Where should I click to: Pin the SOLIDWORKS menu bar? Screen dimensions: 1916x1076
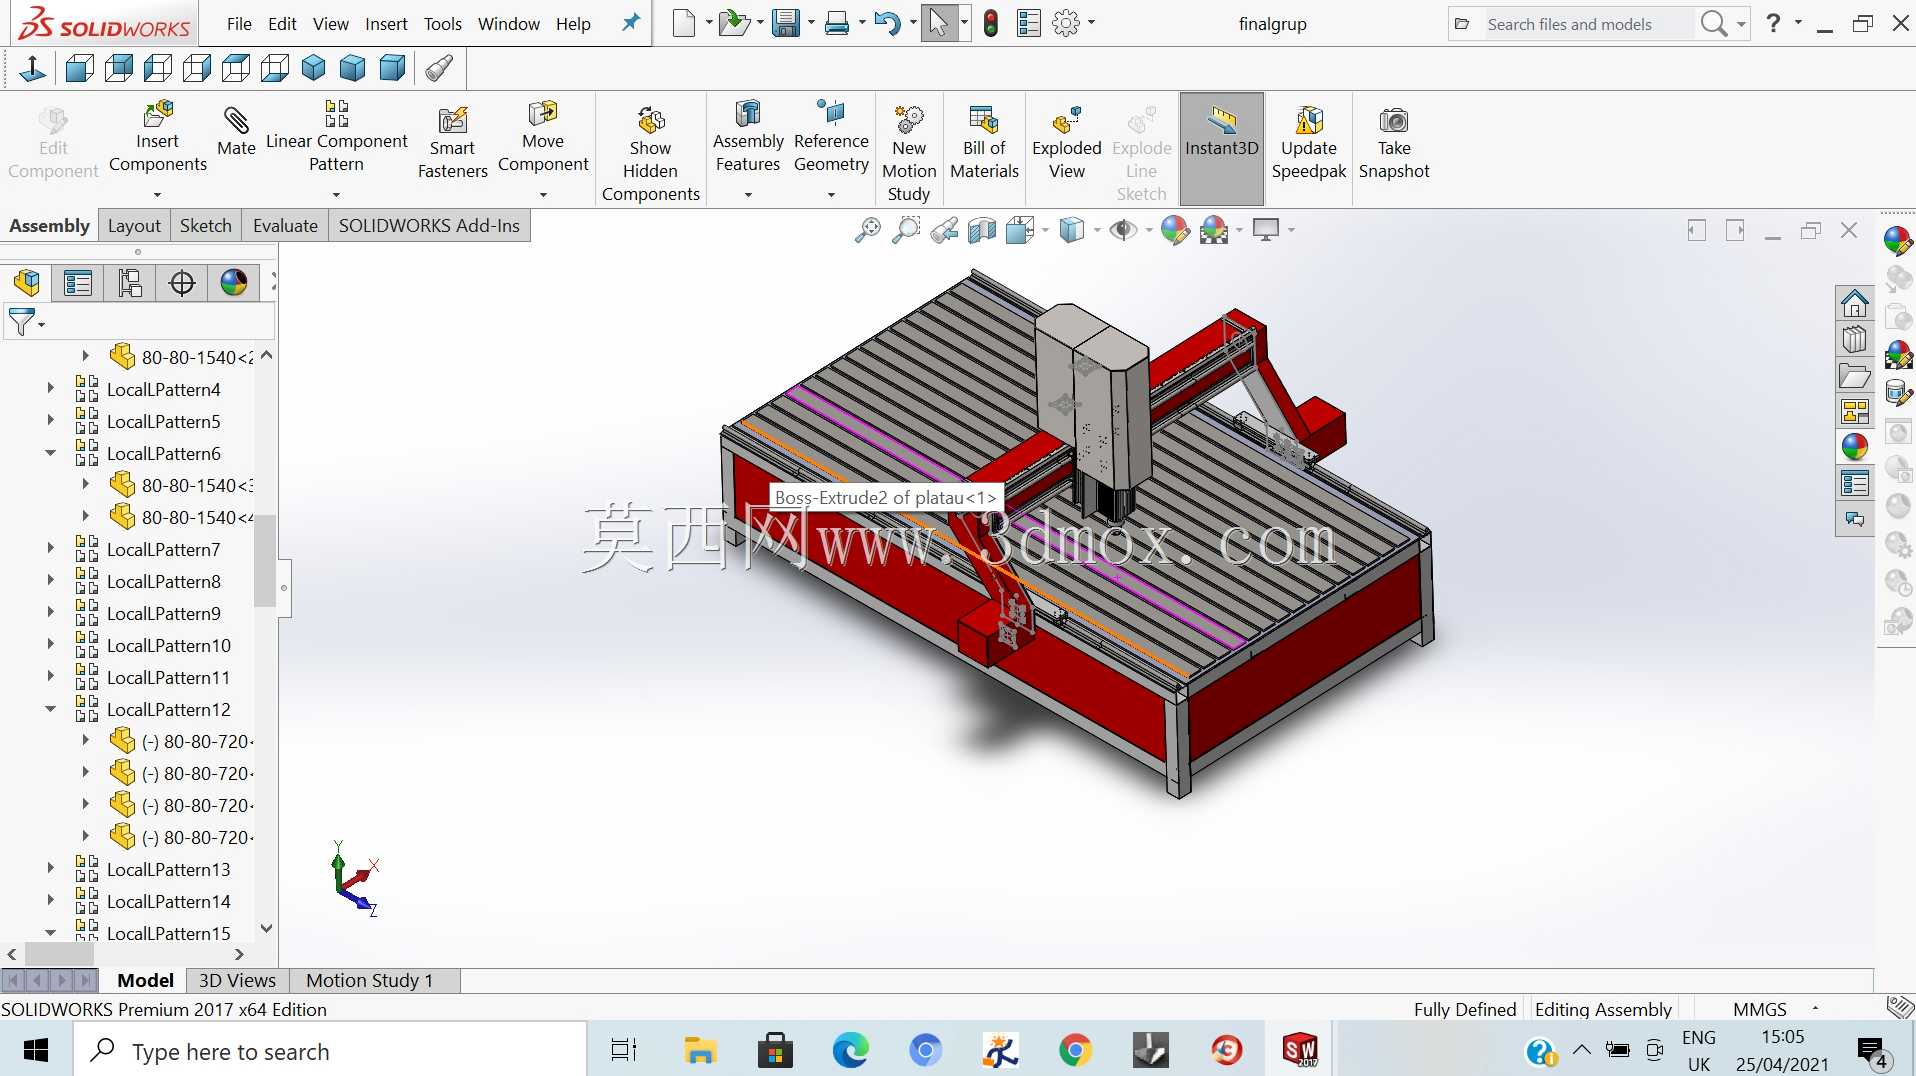(x=631, y=22)
